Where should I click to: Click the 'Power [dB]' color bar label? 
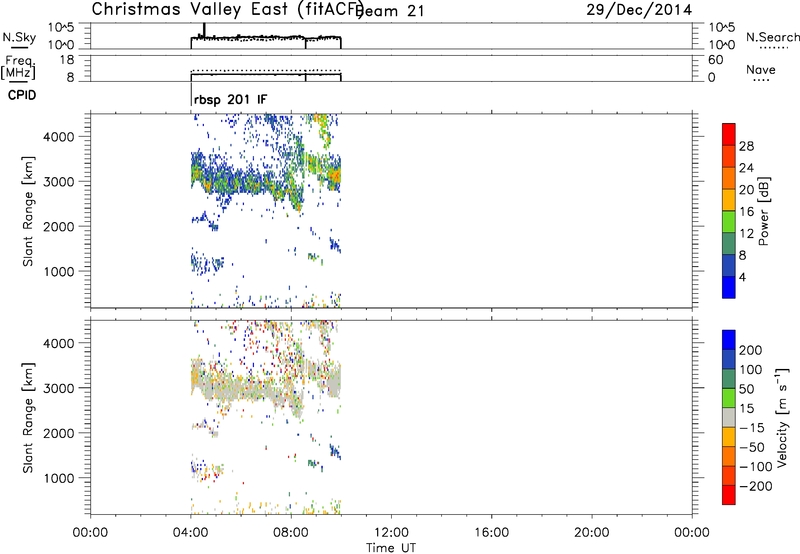click(763, 211)
